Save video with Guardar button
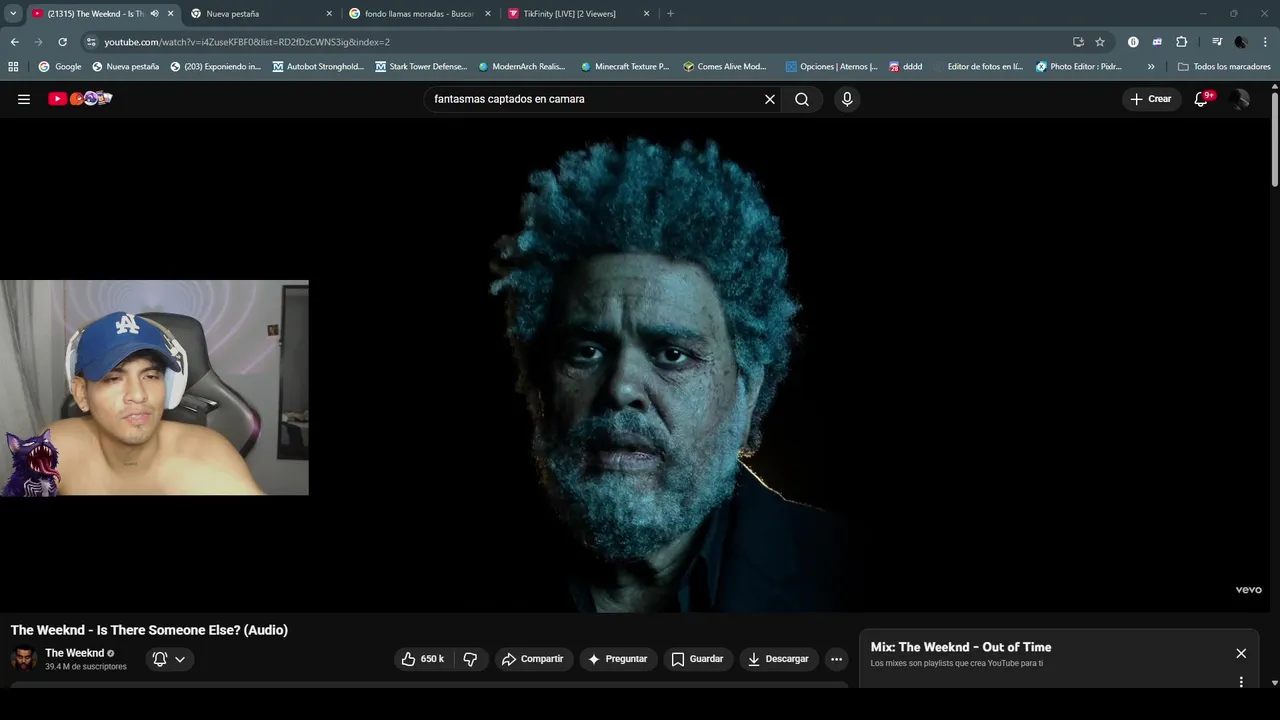The image size is (1280, 720). (x=697, y=659)
